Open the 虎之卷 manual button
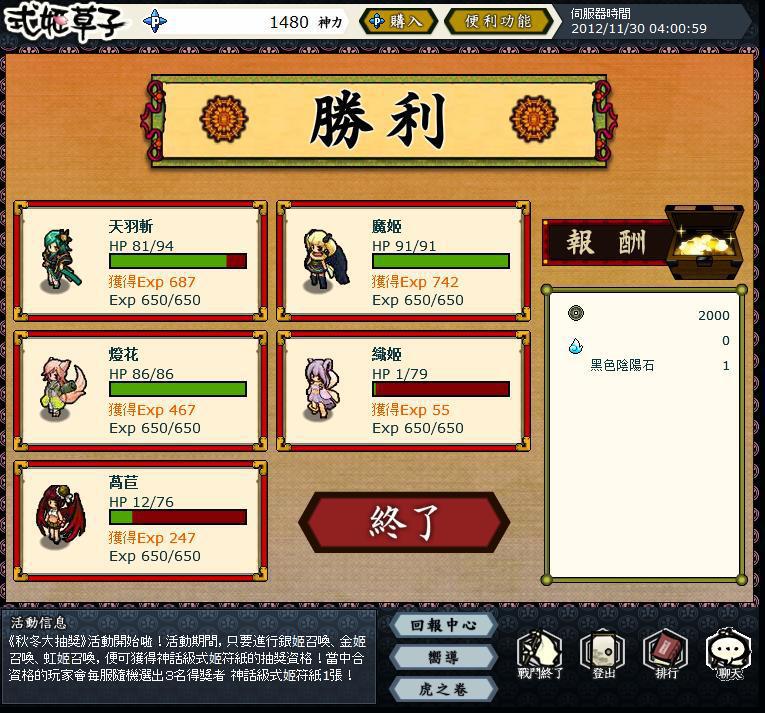The height and width of the screenshot is (713, 765). [443, 690]
